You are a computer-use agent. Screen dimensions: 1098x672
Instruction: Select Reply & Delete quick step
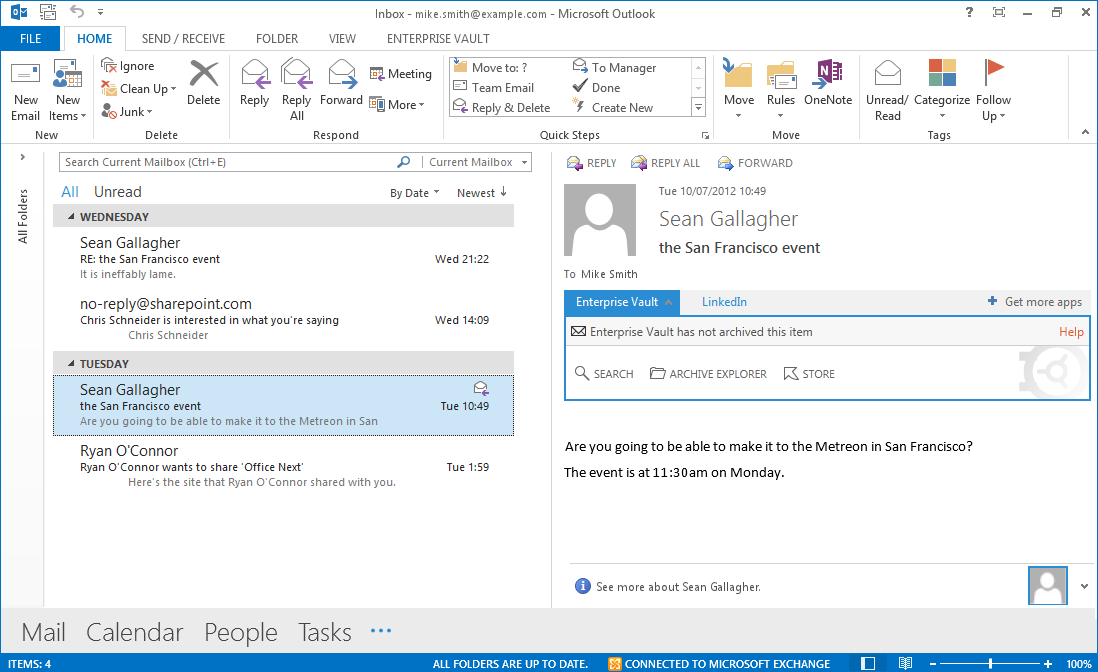click(x=501, y=107)
